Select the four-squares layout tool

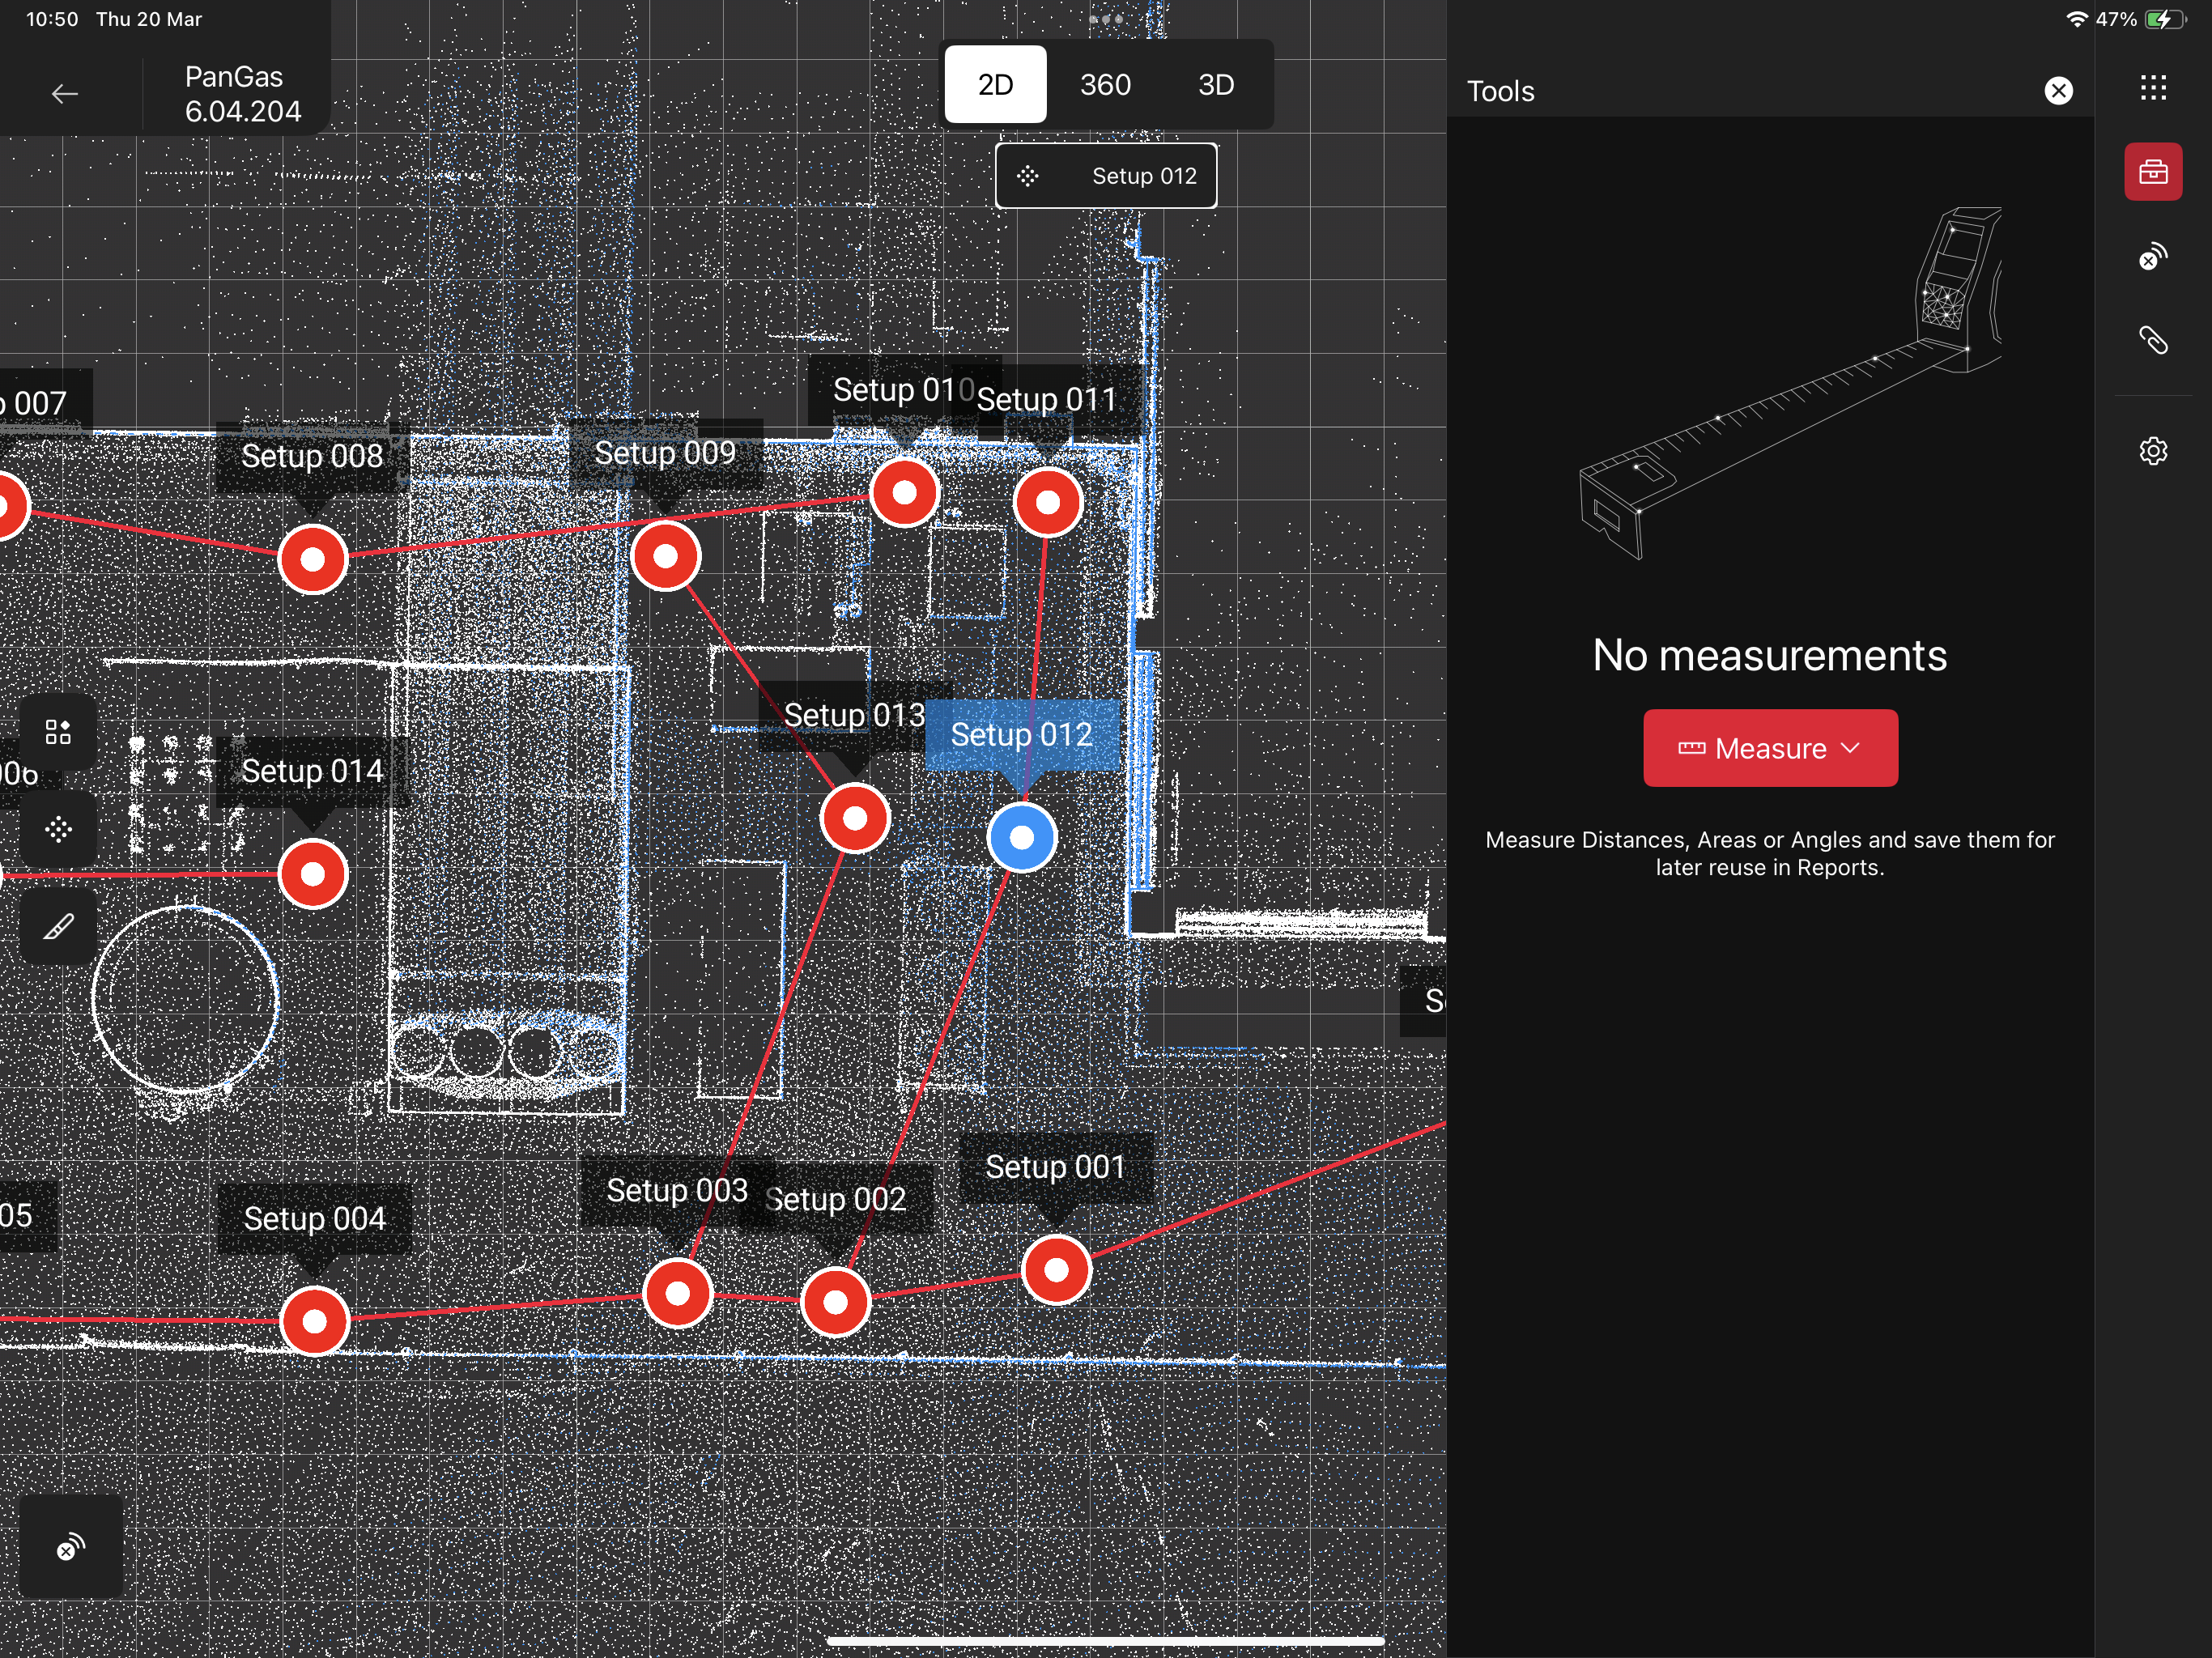pyautogui.click(x=58, y=732)
